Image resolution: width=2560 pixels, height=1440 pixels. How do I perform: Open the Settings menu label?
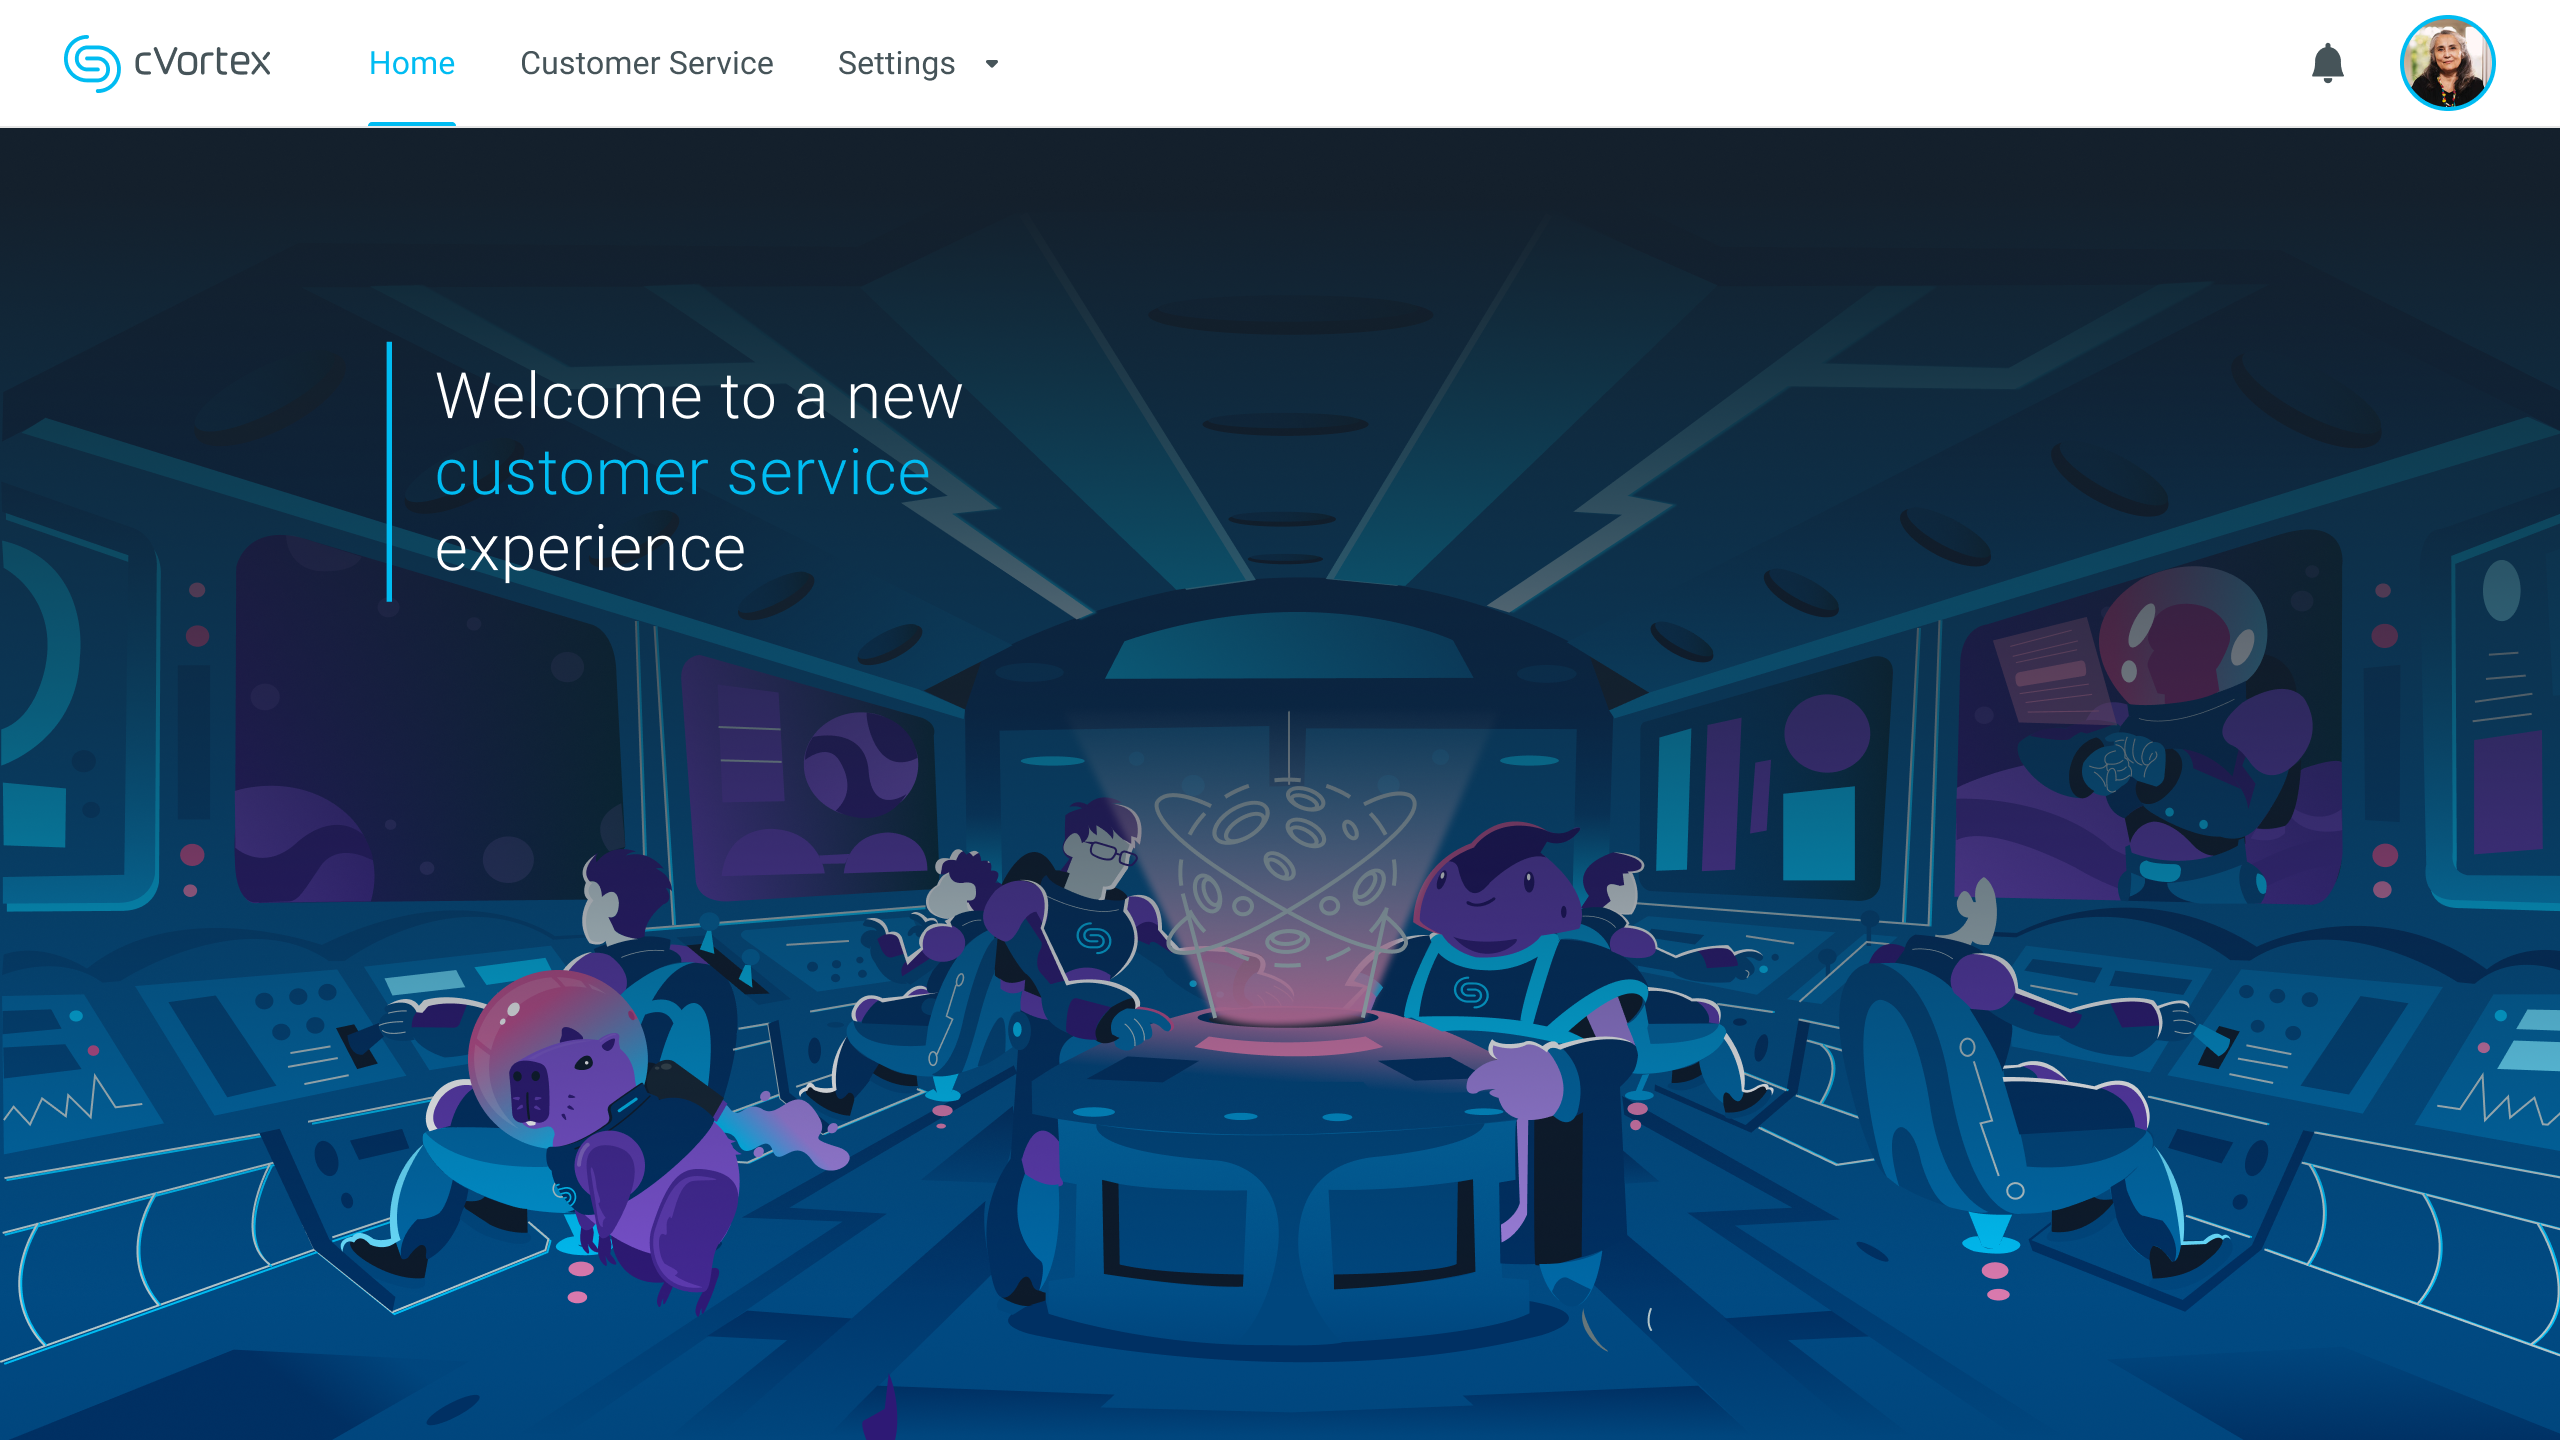[x=896, y=63]
